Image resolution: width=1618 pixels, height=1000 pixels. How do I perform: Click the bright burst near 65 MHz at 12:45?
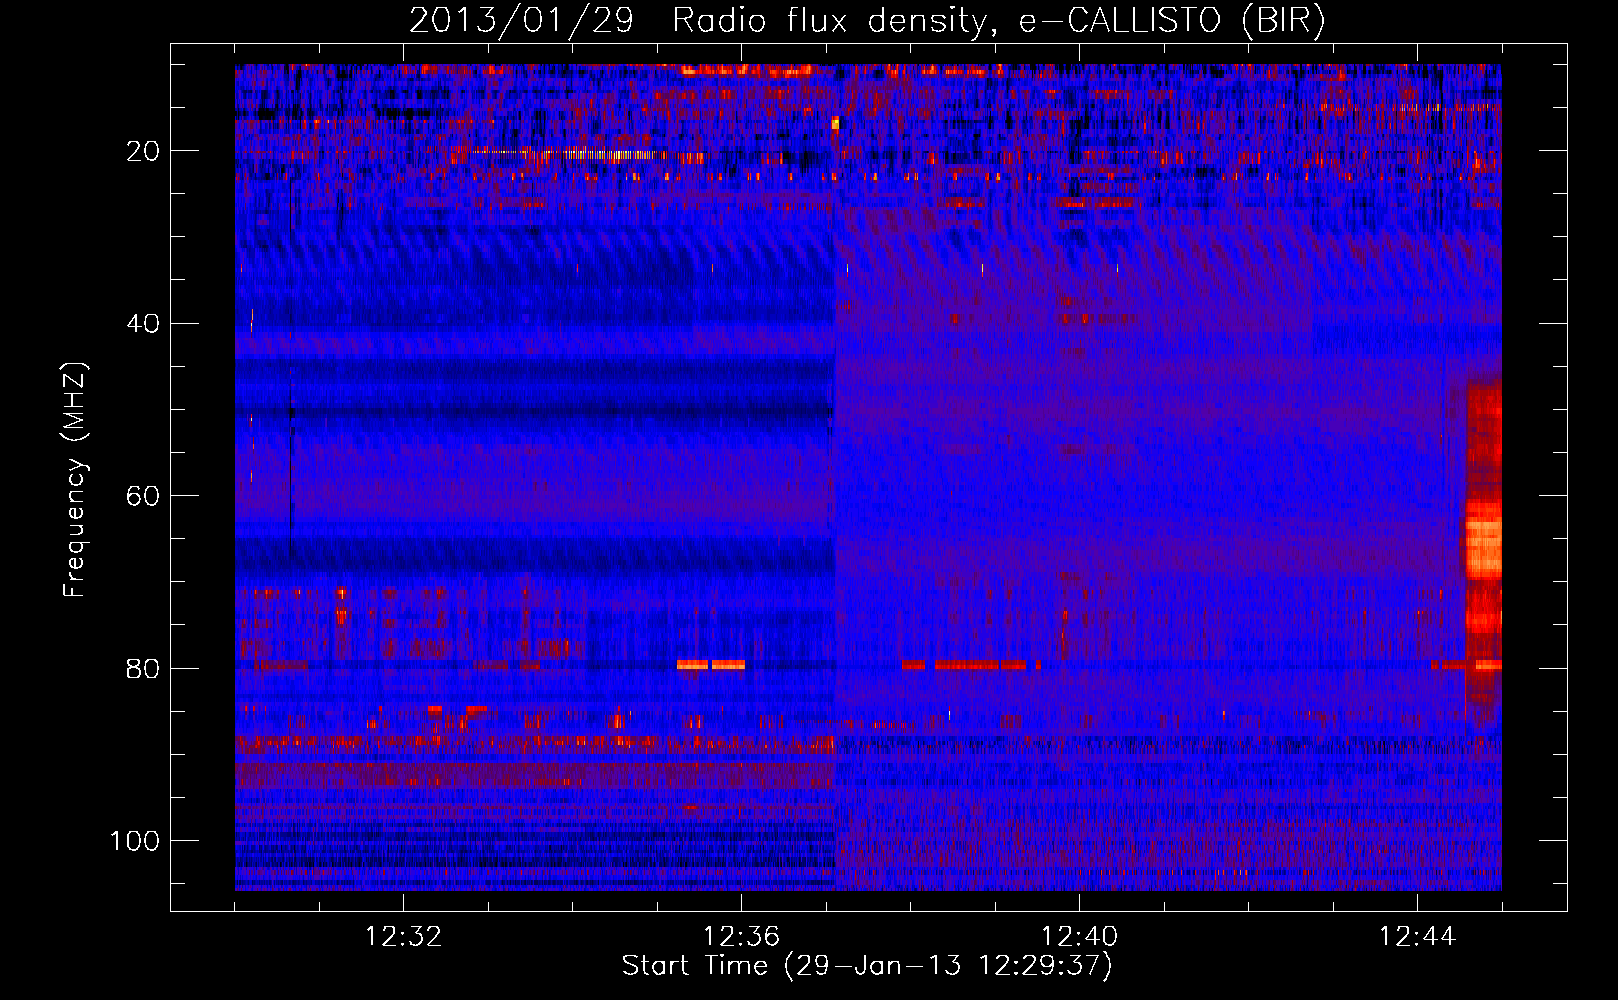coord(1483,541)
